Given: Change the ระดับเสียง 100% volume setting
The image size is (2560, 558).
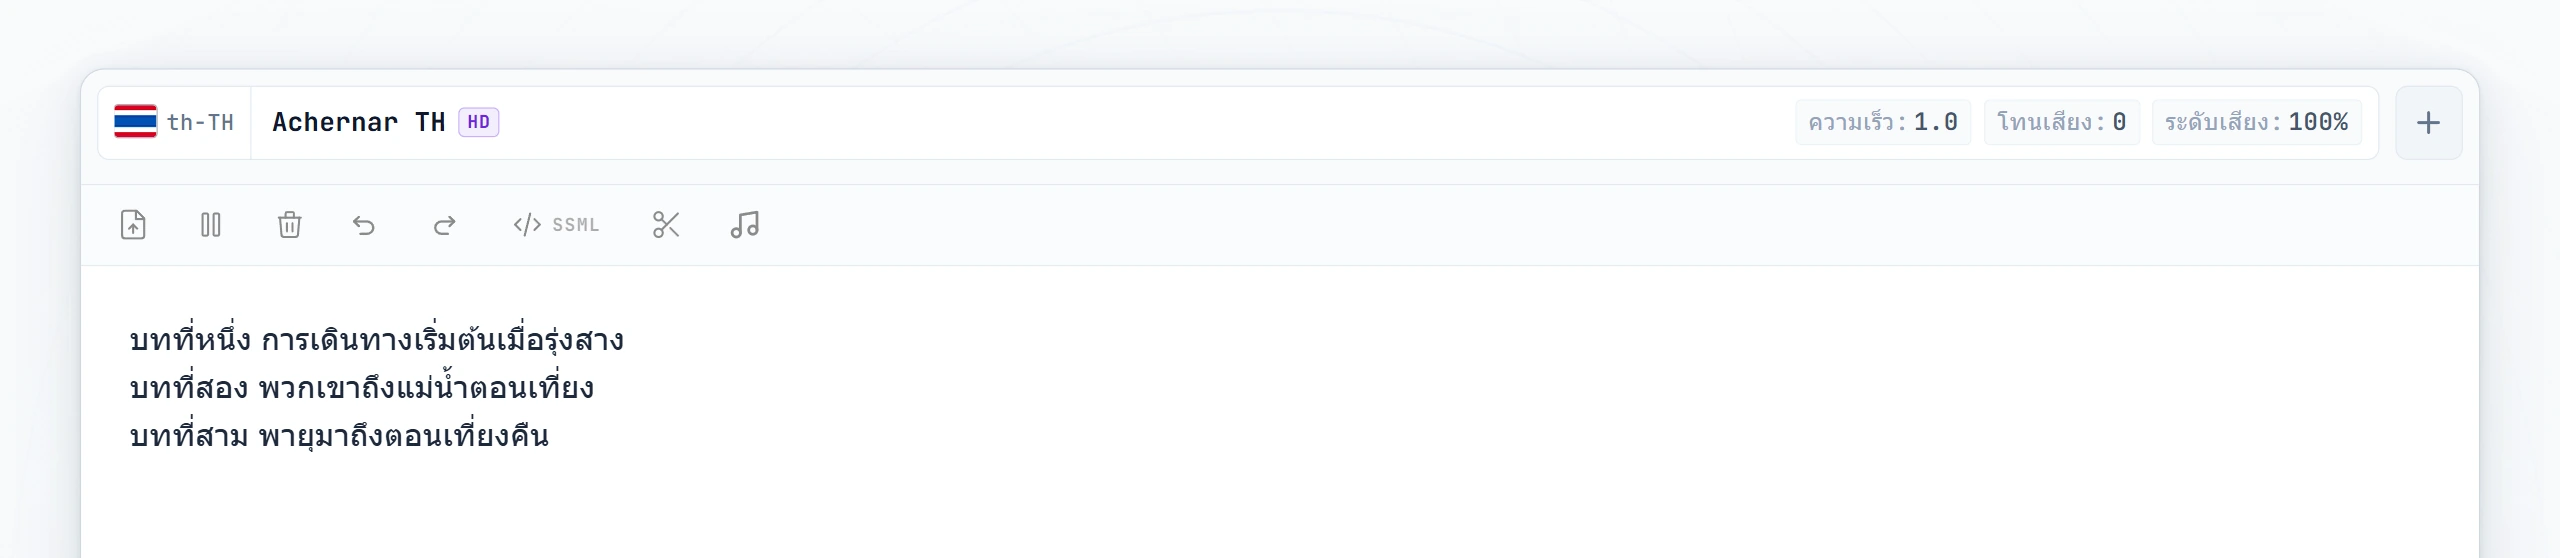Looking at the screenshot, I should point(2257,122).
